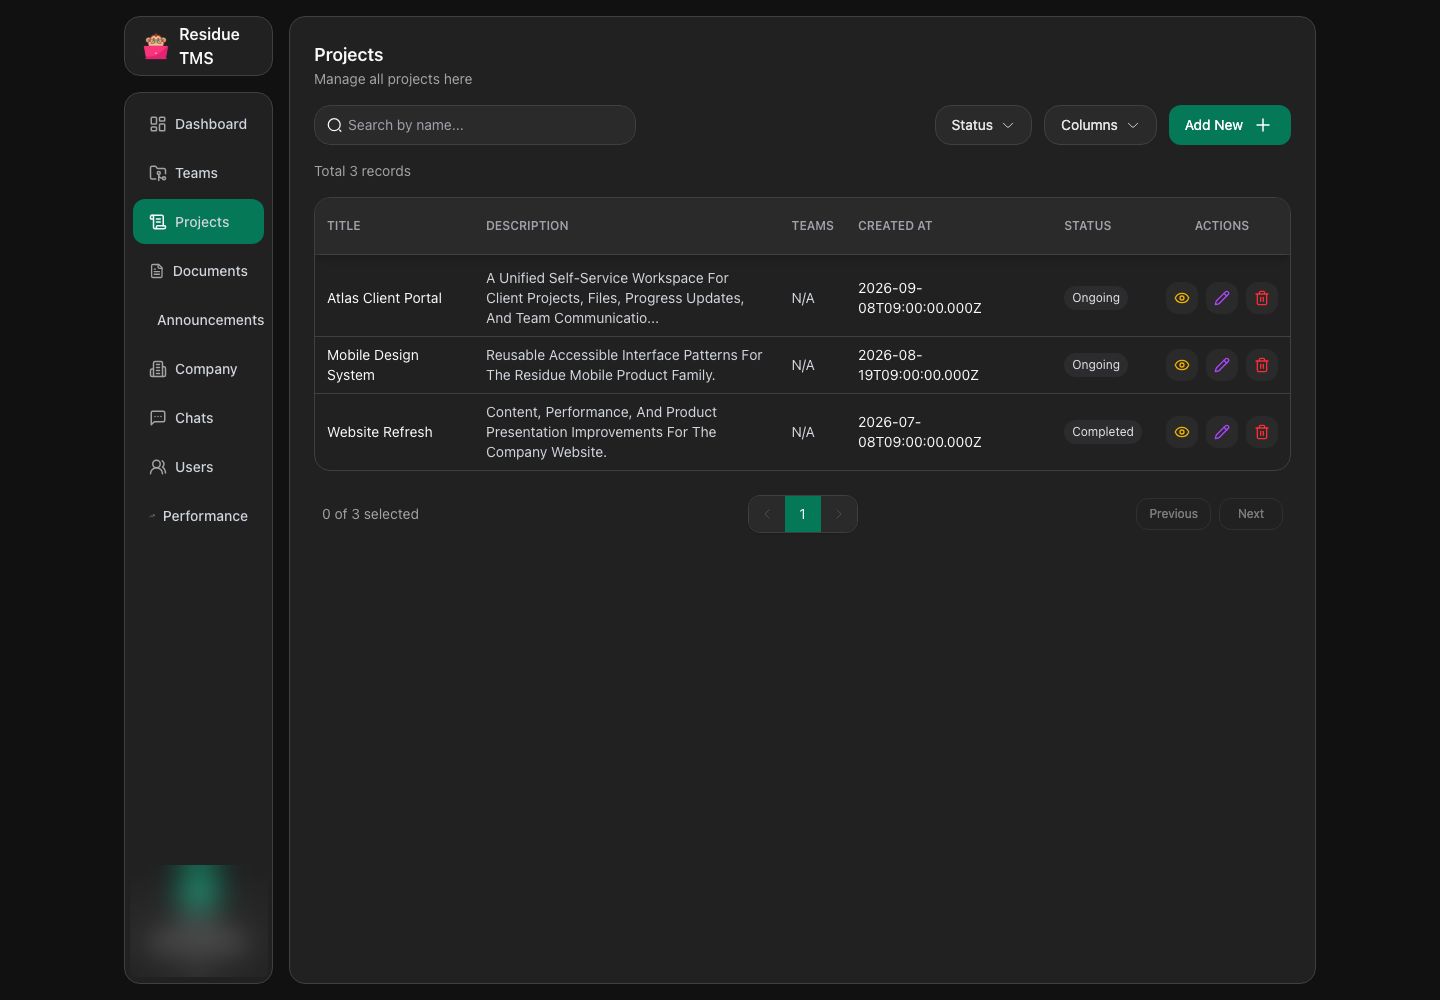Select page 1 in pagination
The height and width of the screenshot is (1000, 1440).
tap(803, 514)
